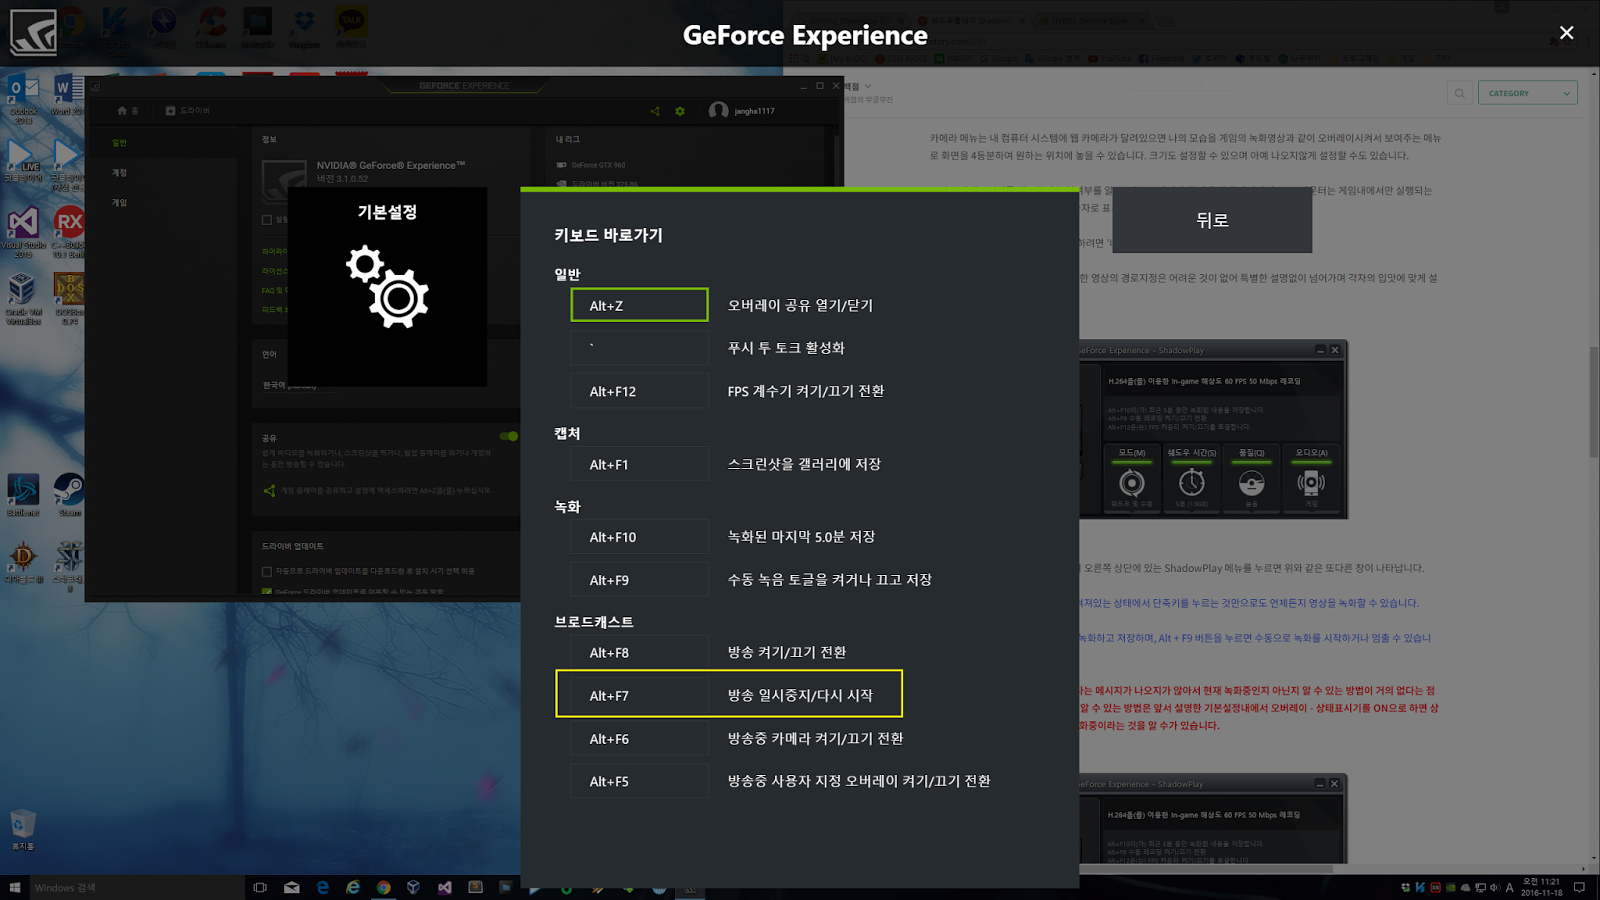This screenshot has width=1600, height=900.
Task: Open the Oracle VM VirtualBox desktop shortcut
Action: tap(23, 300)
